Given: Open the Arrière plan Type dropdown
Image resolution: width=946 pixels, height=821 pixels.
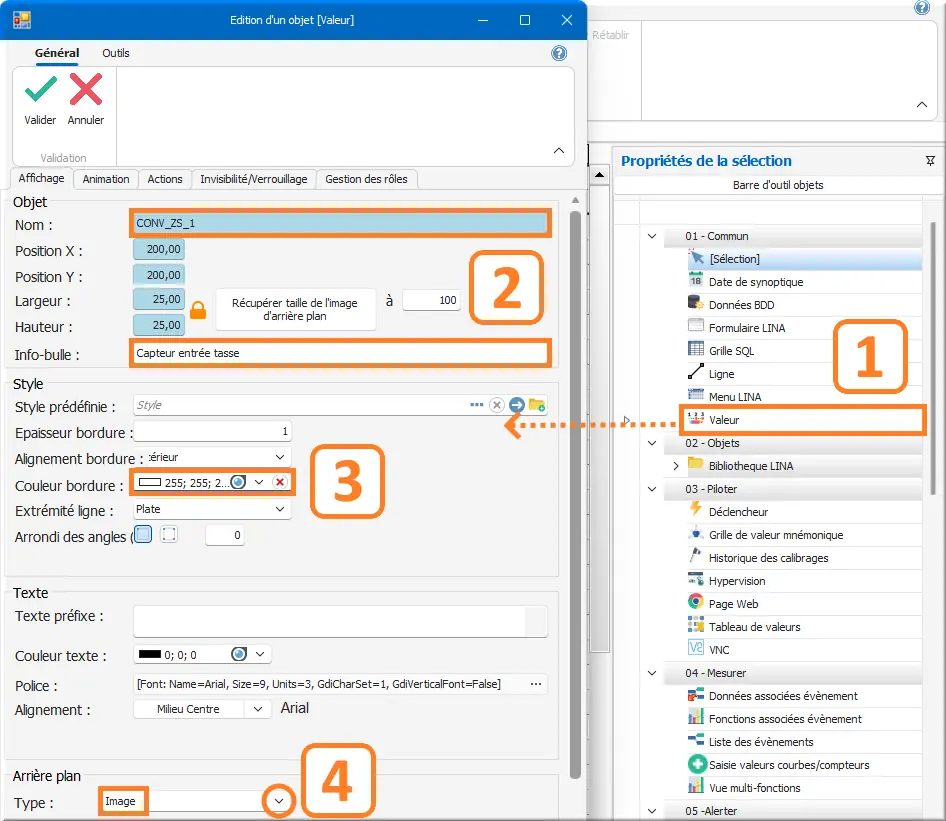Looking at the screenshot, I should pos(279,801).
